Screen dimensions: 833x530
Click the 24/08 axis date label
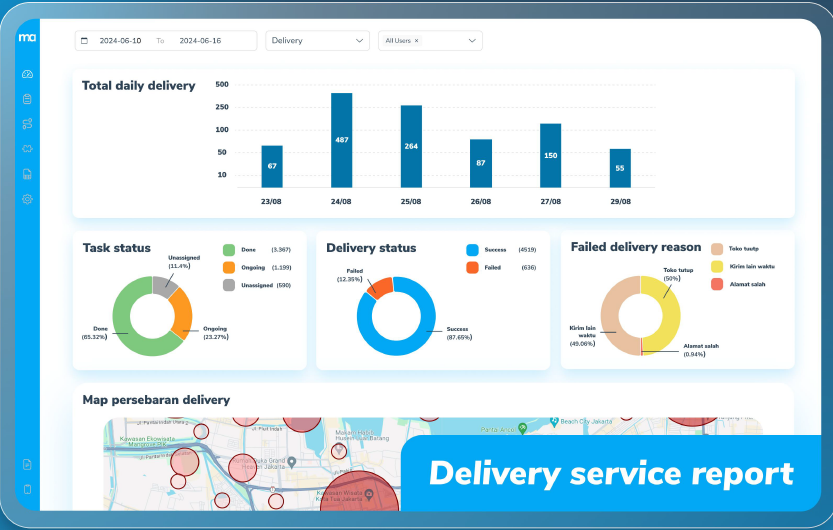pyautogui.click(x=341, y=202)
